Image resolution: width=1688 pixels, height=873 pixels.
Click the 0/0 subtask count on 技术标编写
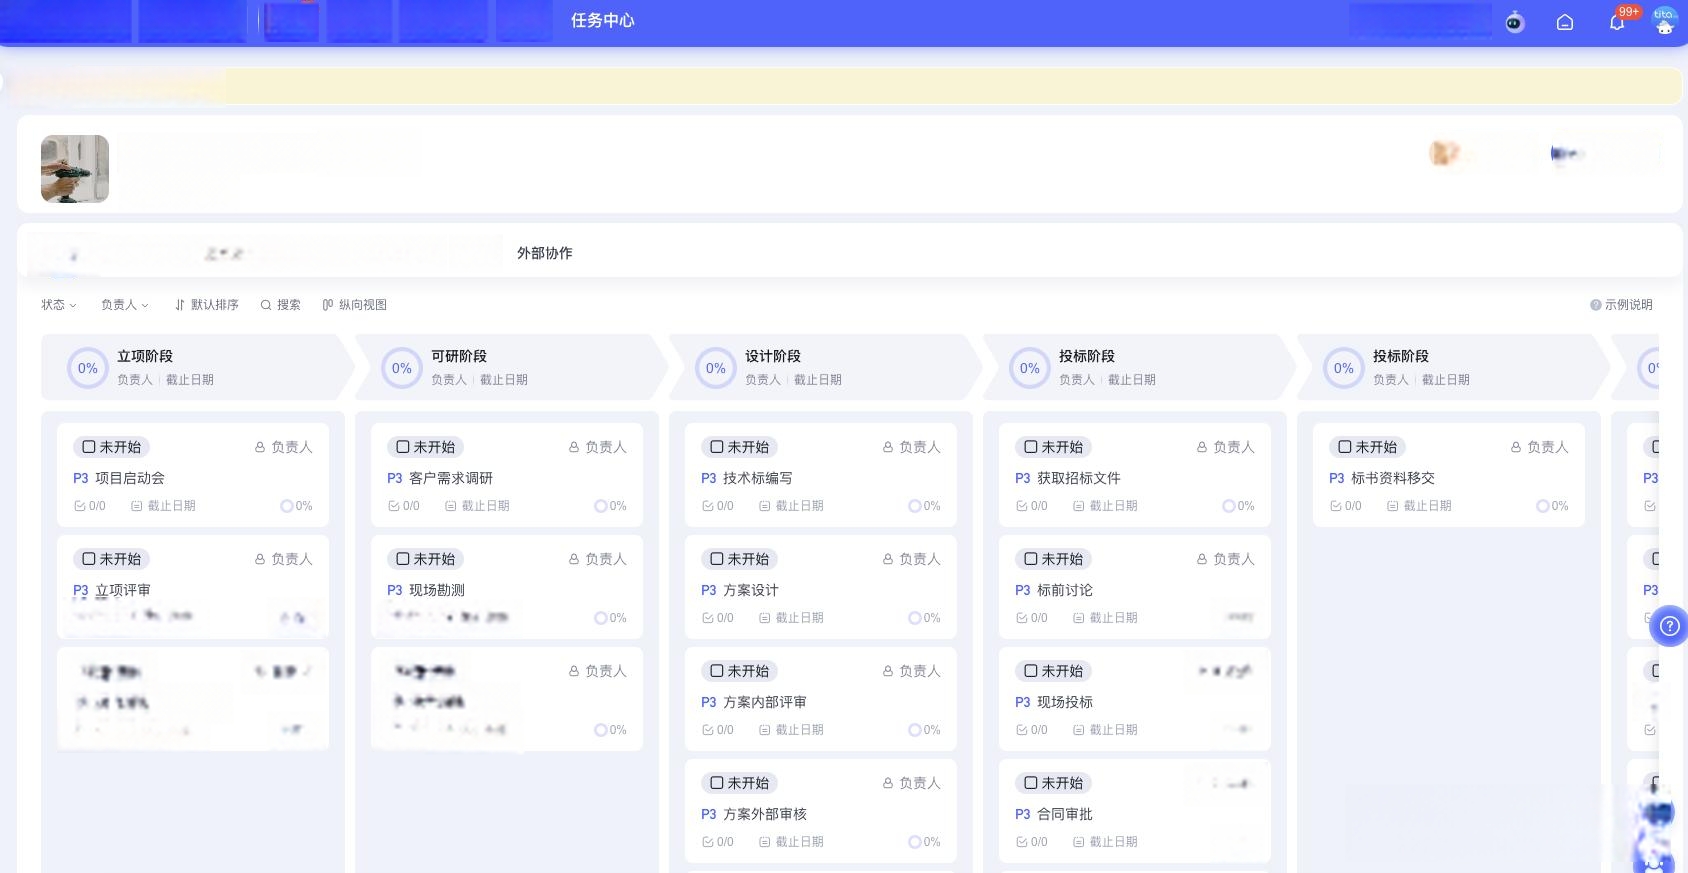tap(718, 506)
